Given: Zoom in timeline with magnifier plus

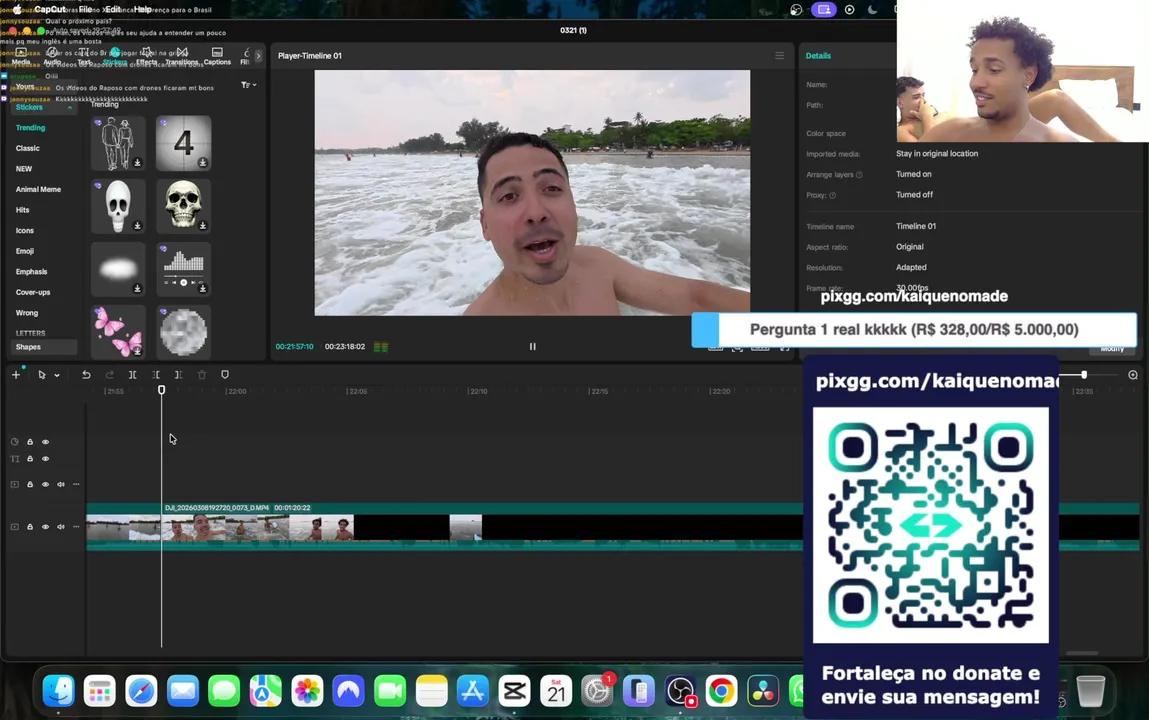Looking at the screenshot, I should 1133,375.
